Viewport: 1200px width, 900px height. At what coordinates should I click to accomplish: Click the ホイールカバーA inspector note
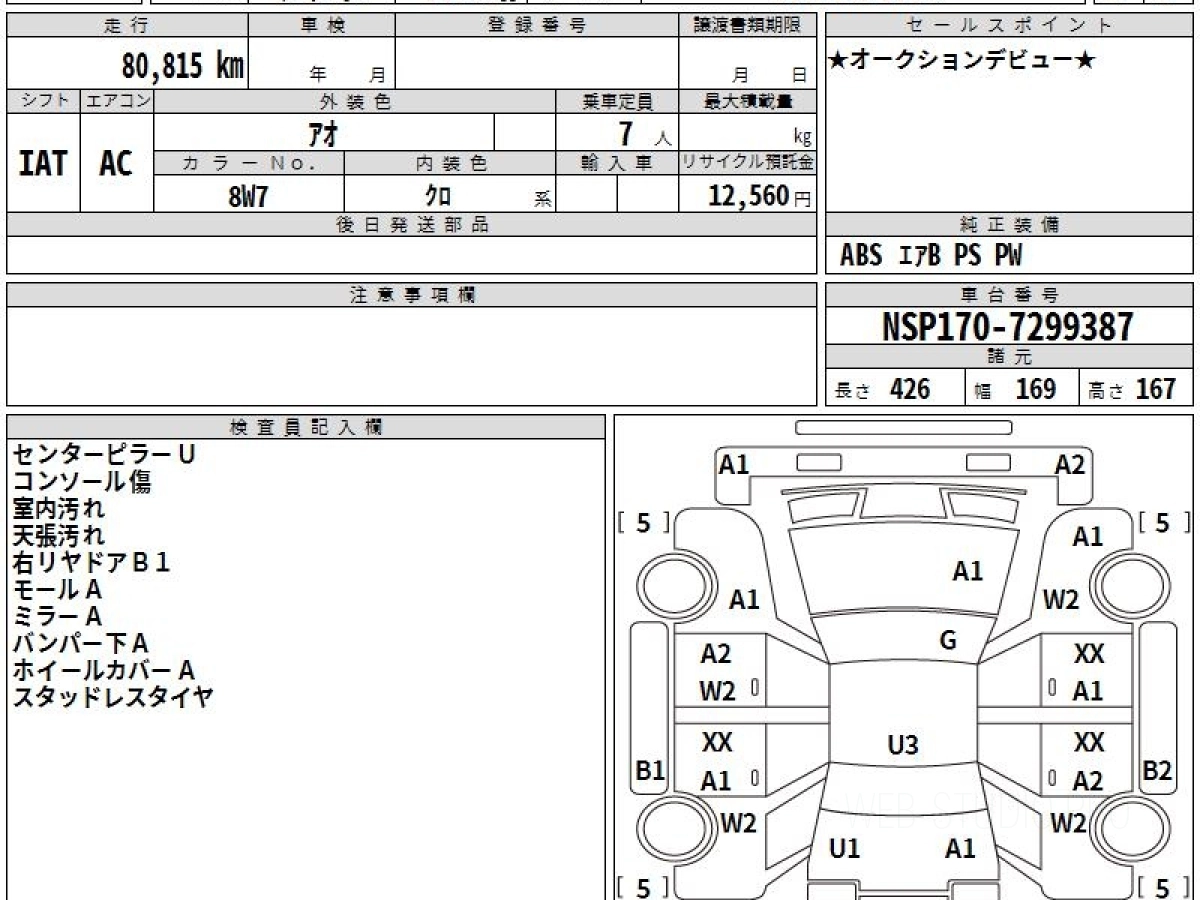(103, 670)
